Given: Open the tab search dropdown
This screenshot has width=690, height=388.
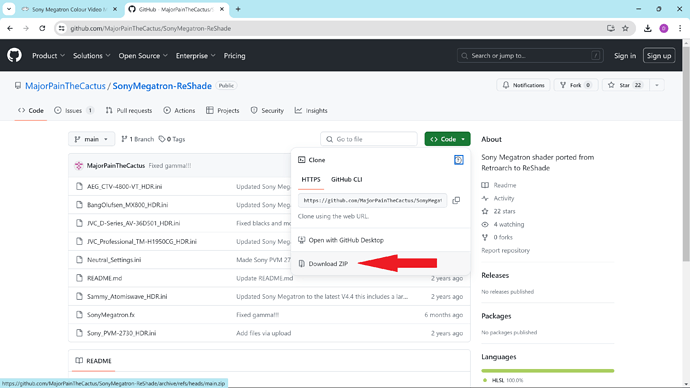Looking at the screenshot, I should (9, 9).
